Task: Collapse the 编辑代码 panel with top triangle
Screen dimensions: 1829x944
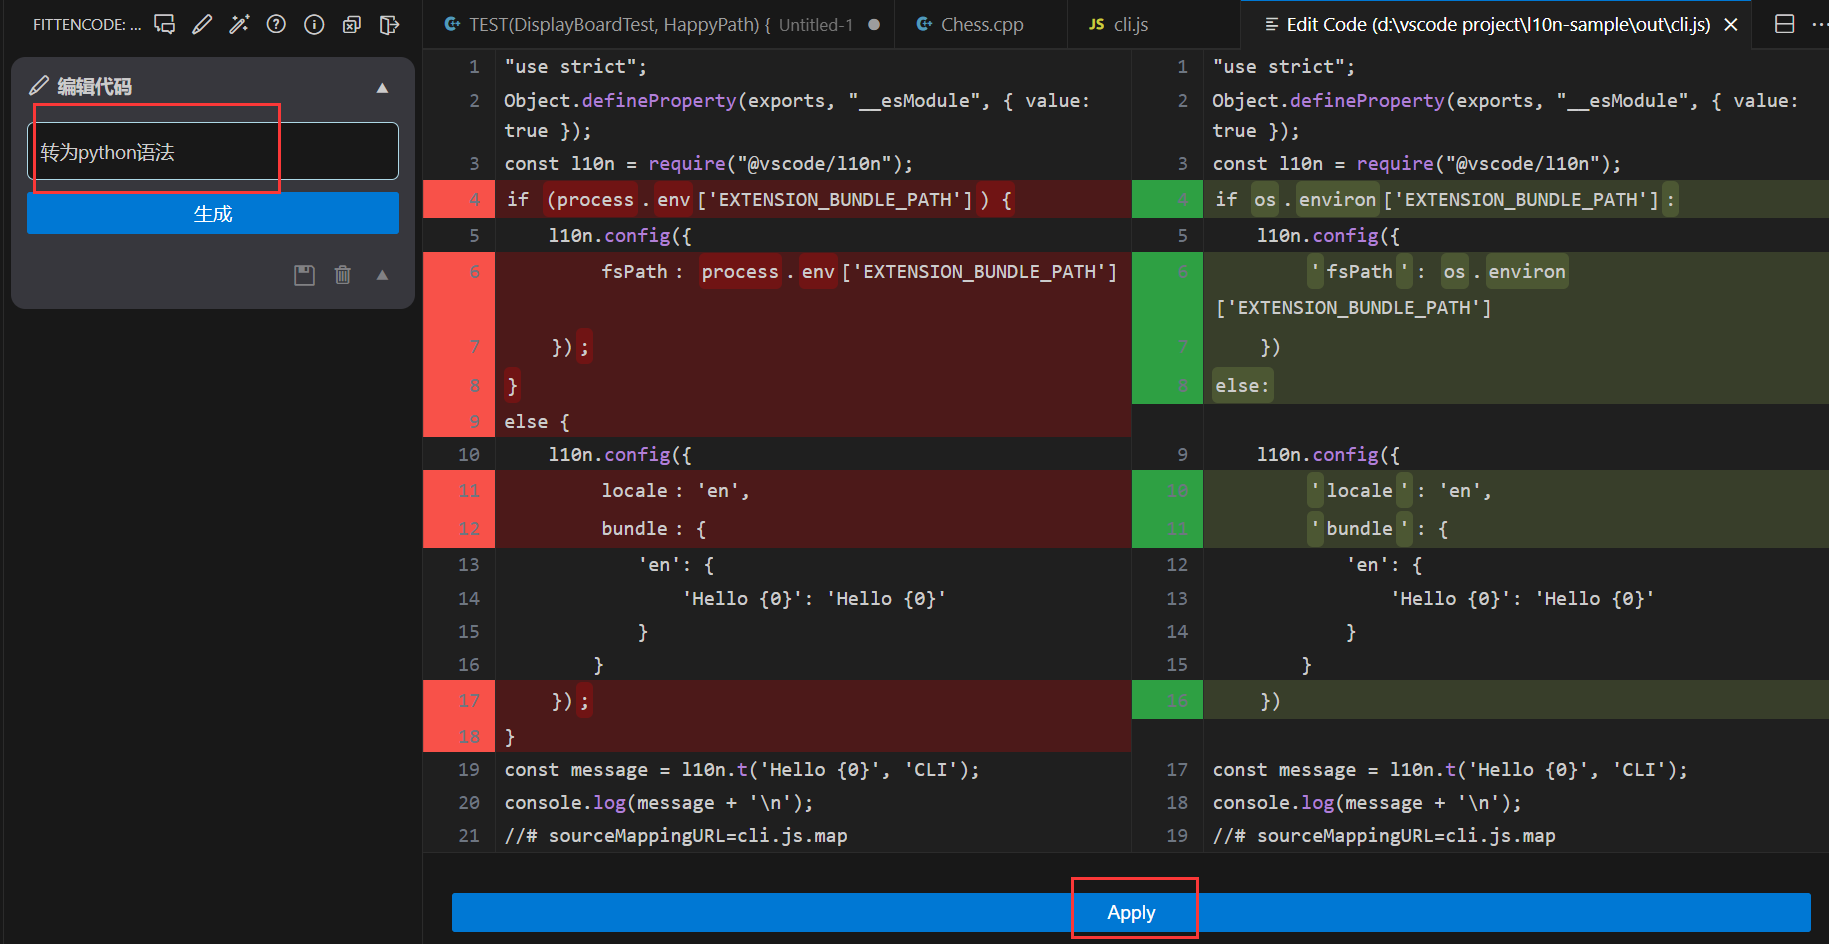Action: click(382, 88)
